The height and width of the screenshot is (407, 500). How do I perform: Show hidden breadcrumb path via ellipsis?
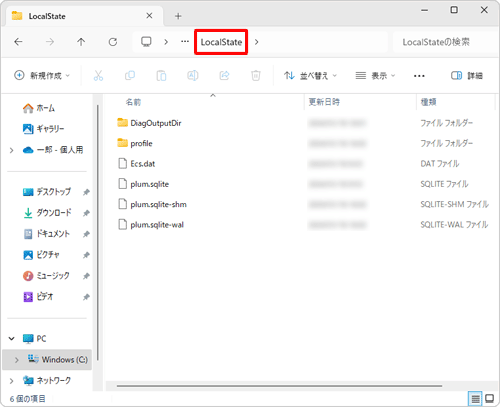click(185, 42)
